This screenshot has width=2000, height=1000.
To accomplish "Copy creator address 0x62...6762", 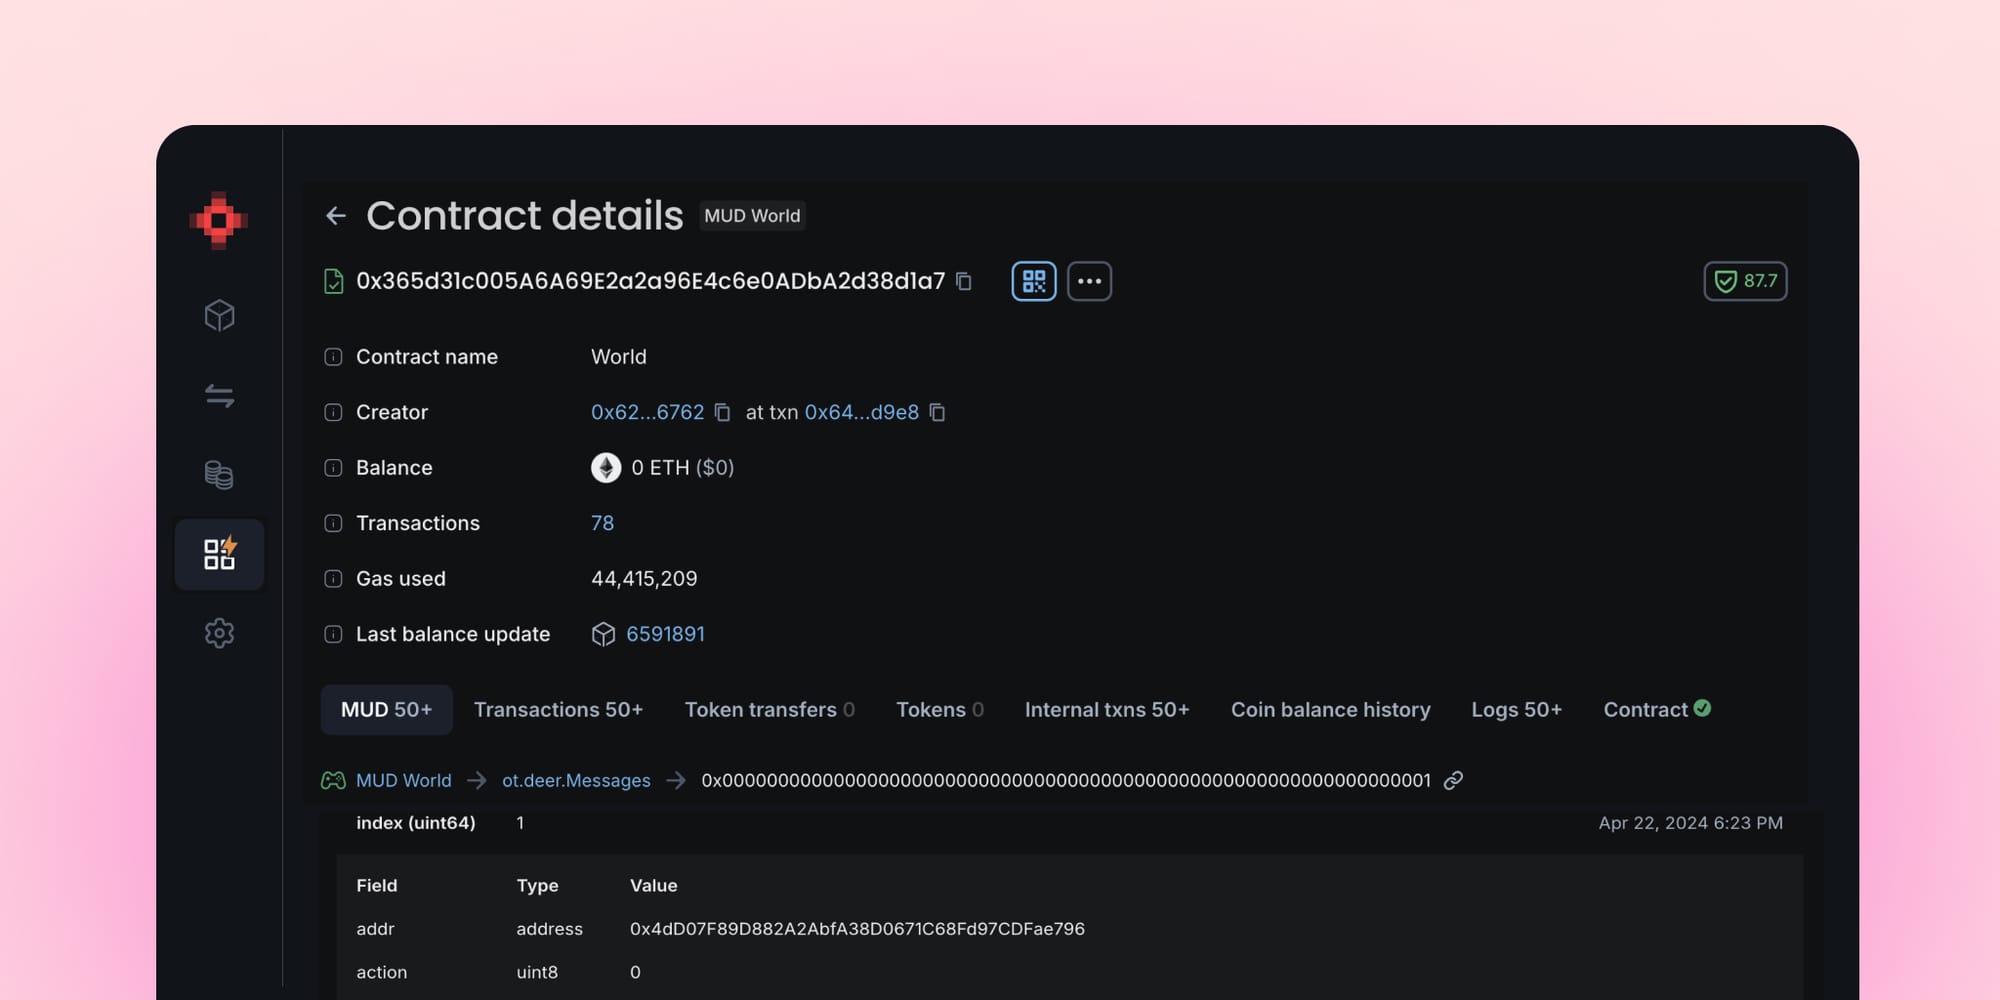I will click(722, 412).
